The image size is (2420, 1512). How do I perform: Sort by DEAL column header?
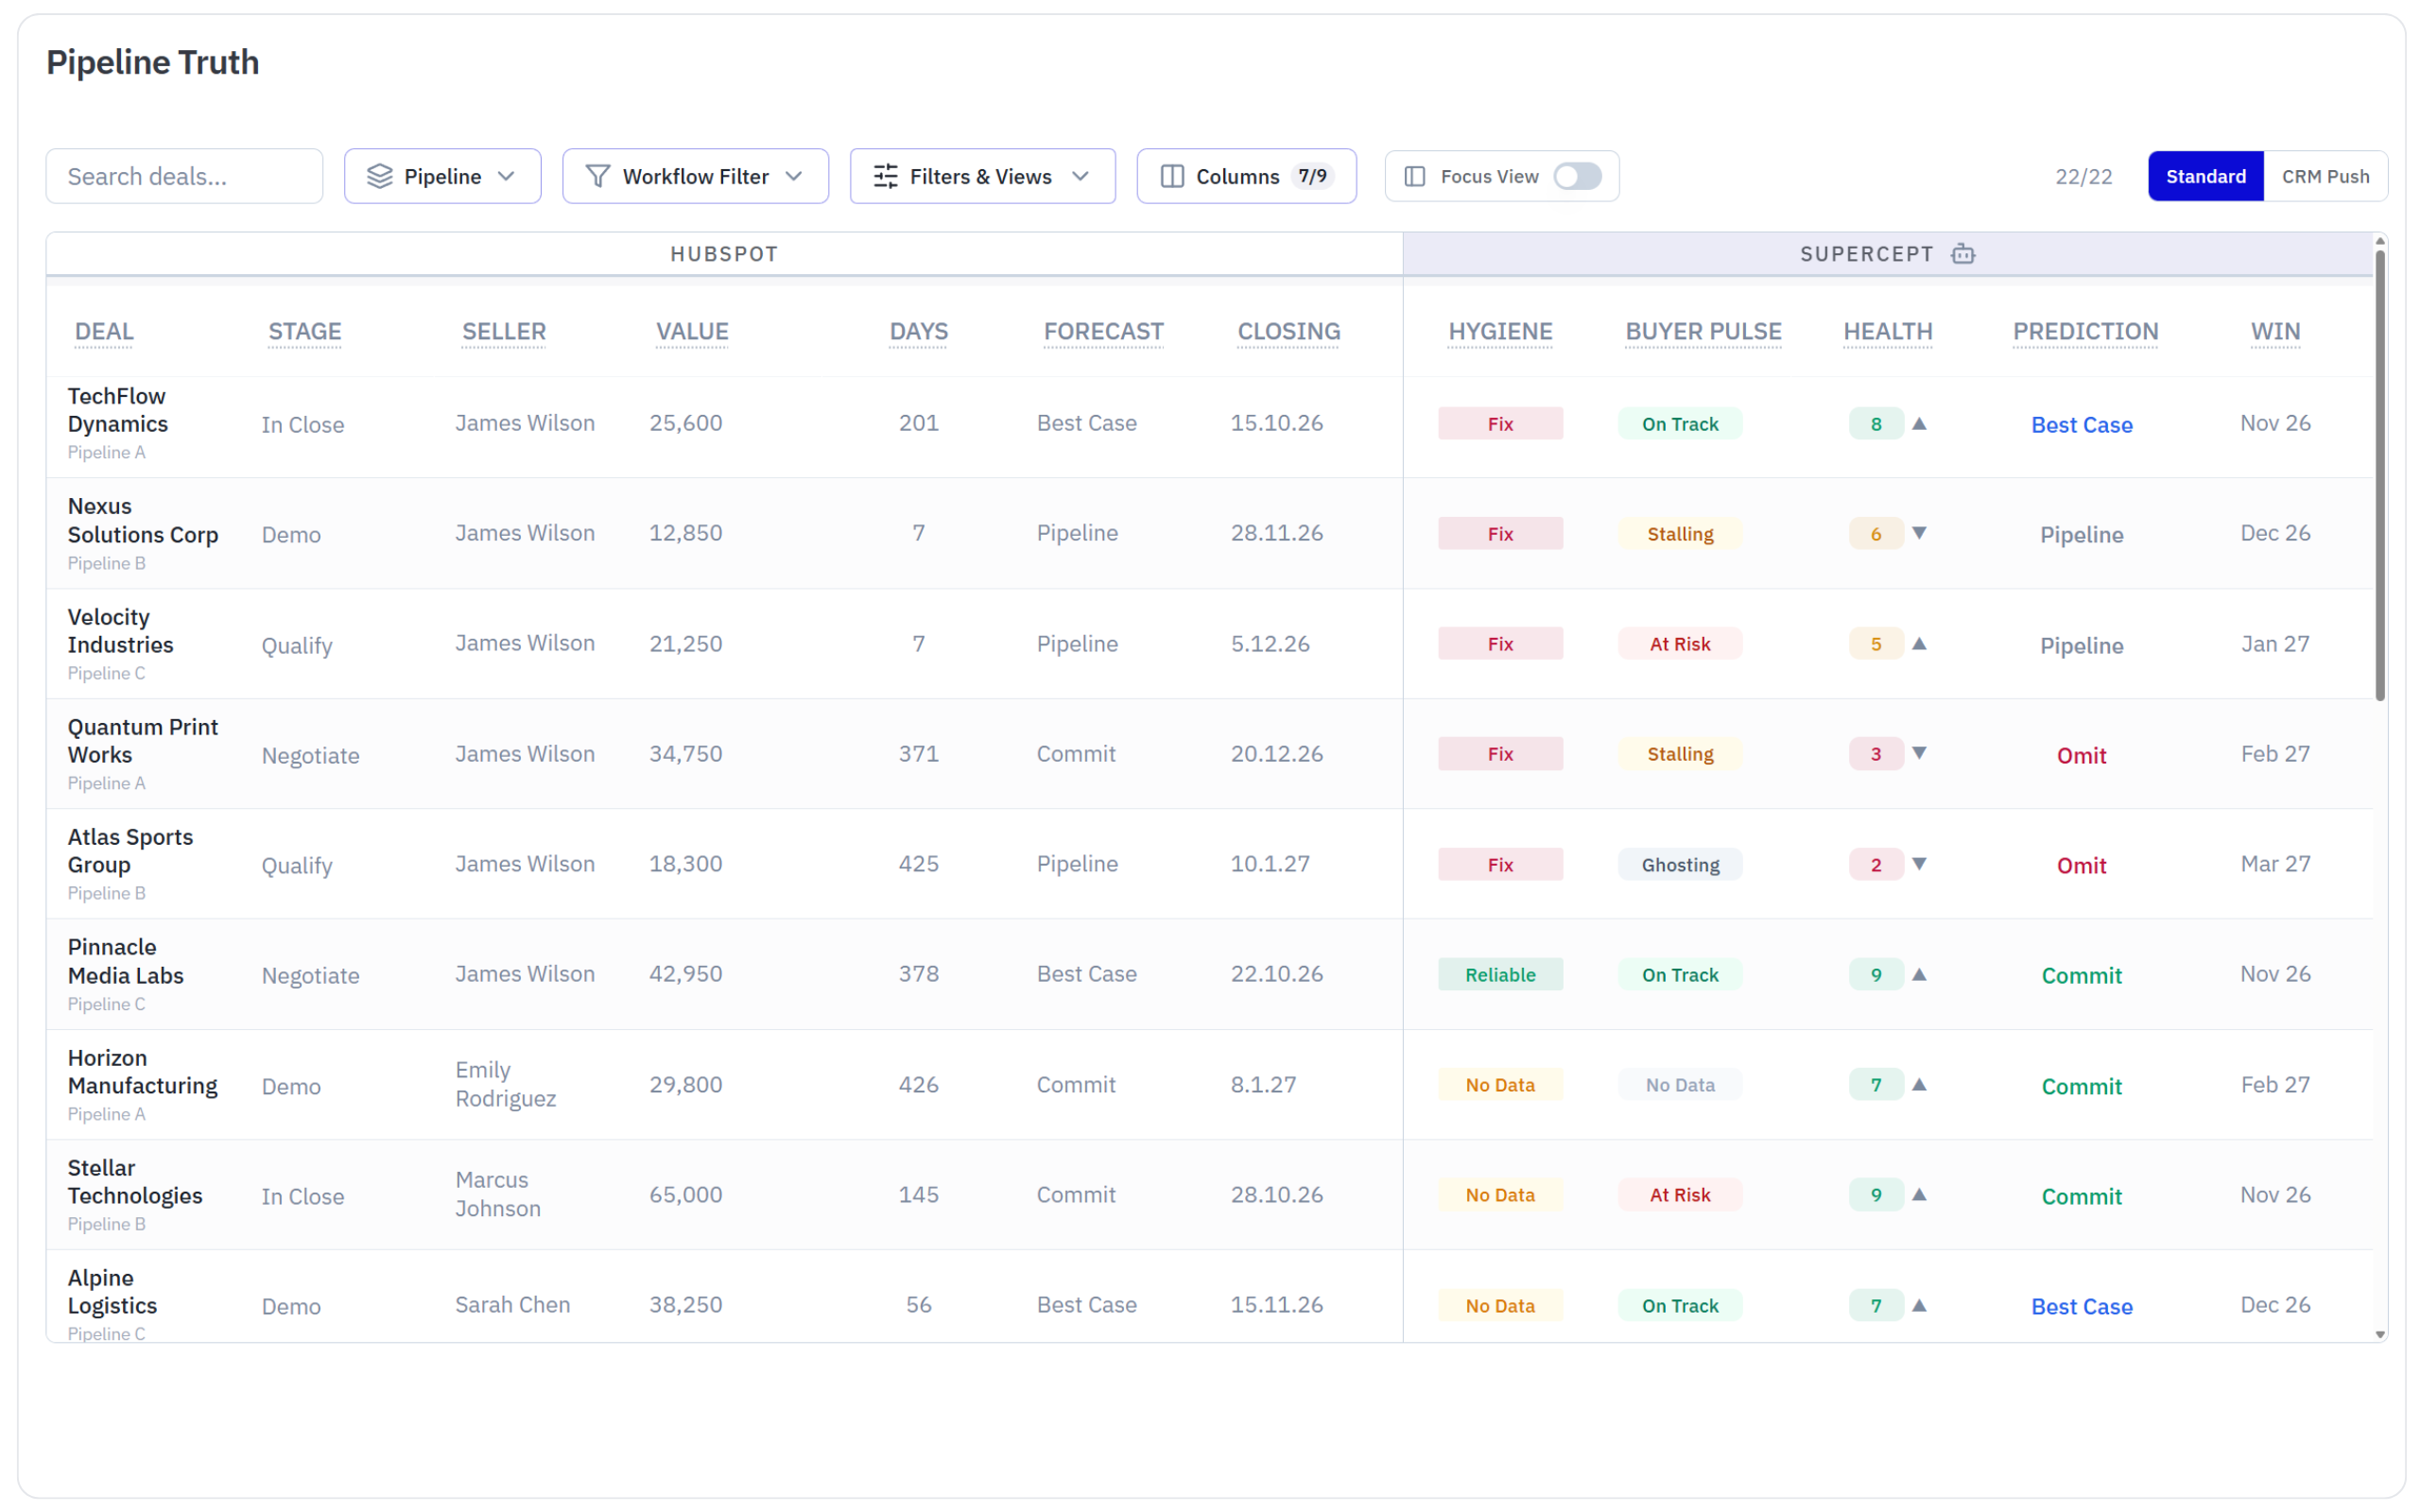pos(104,331)
